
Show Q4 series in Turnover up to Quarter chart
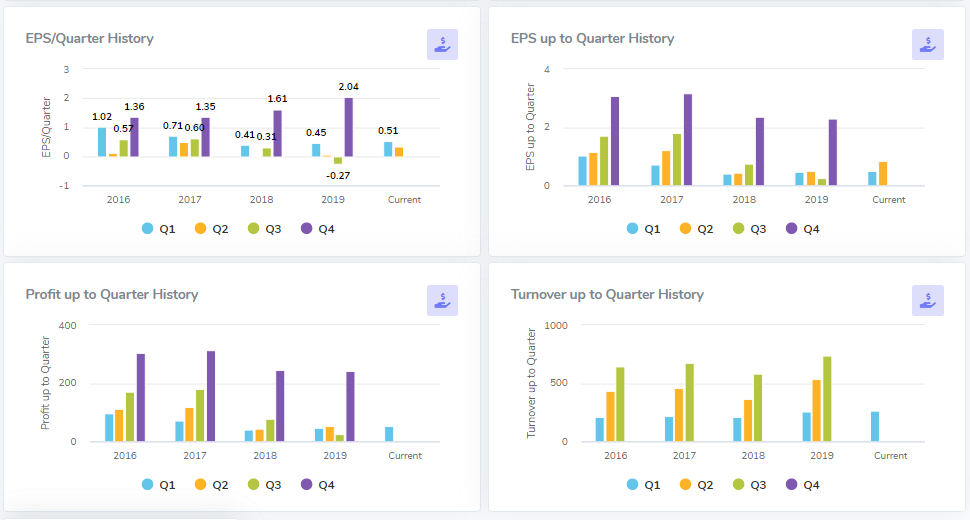pos(802,485)
